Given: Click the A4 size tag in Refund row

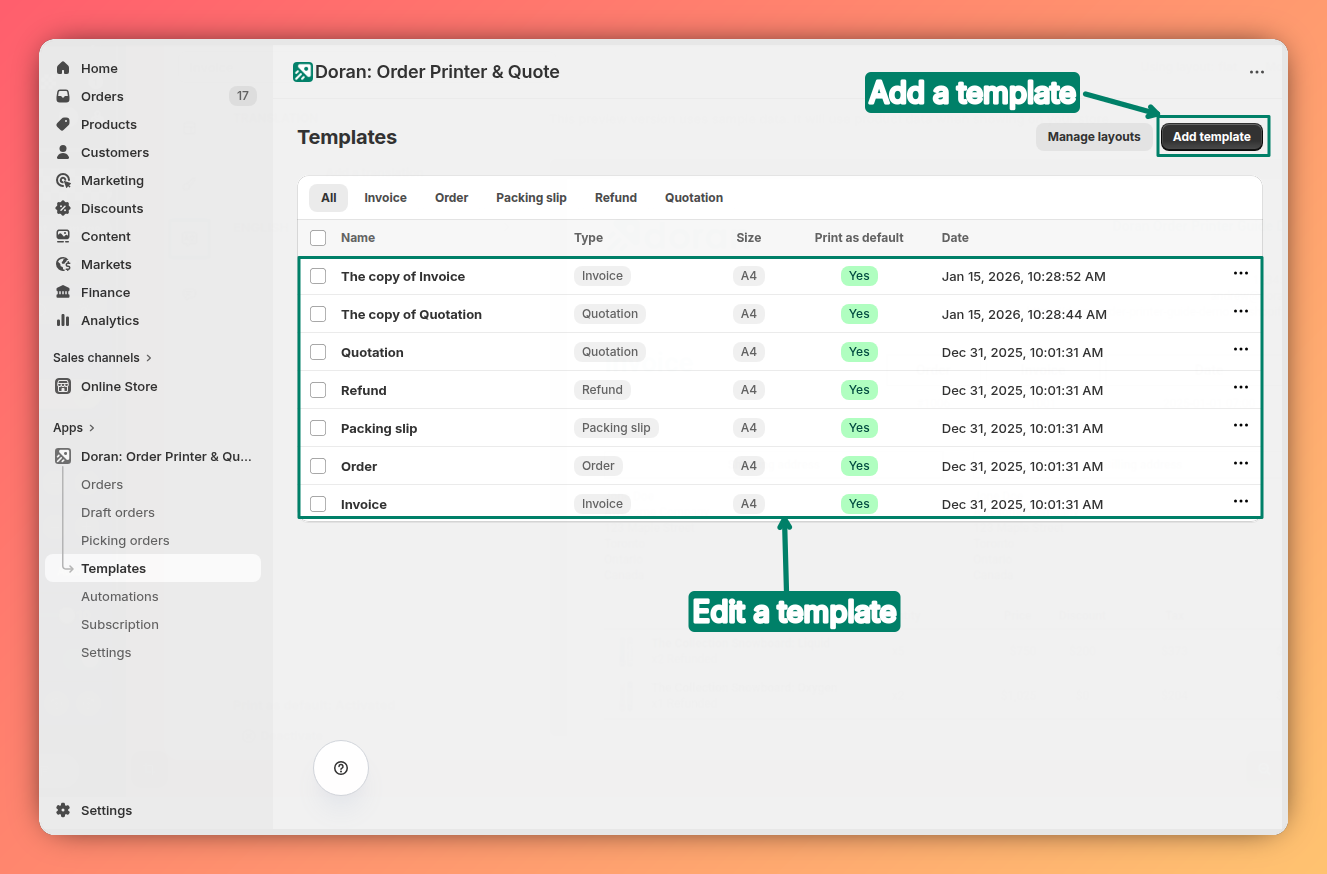Looking at the screenshot, I should pyautogui.click(x=749, y=390).
